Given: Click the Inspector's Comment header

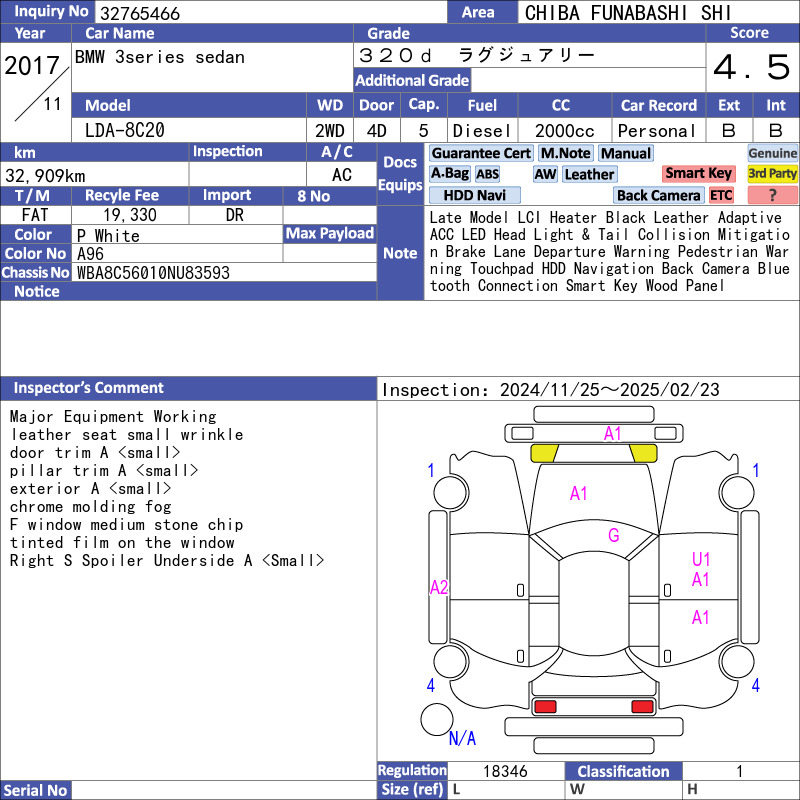Looking at the screenshot, I should tap(88, 388).
